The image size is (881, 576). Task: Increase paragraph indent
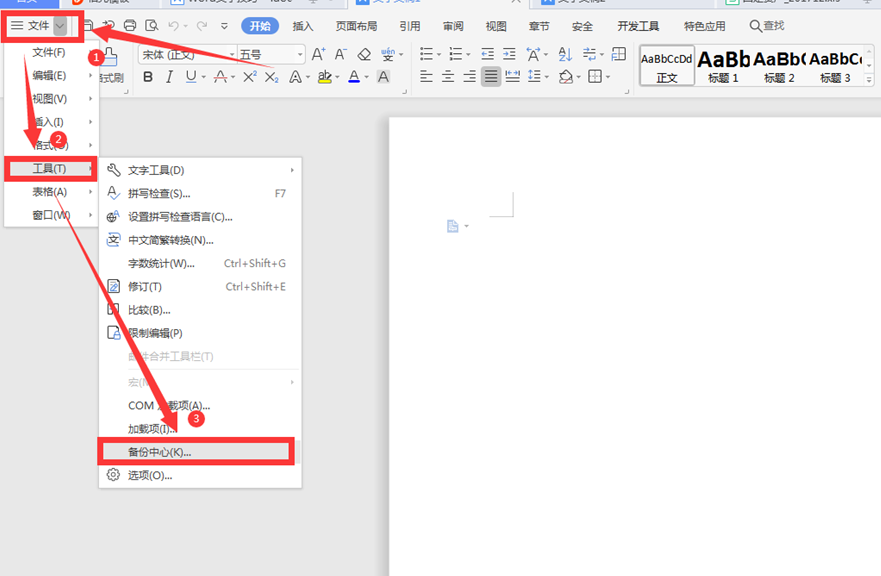[x=509, y=54]
